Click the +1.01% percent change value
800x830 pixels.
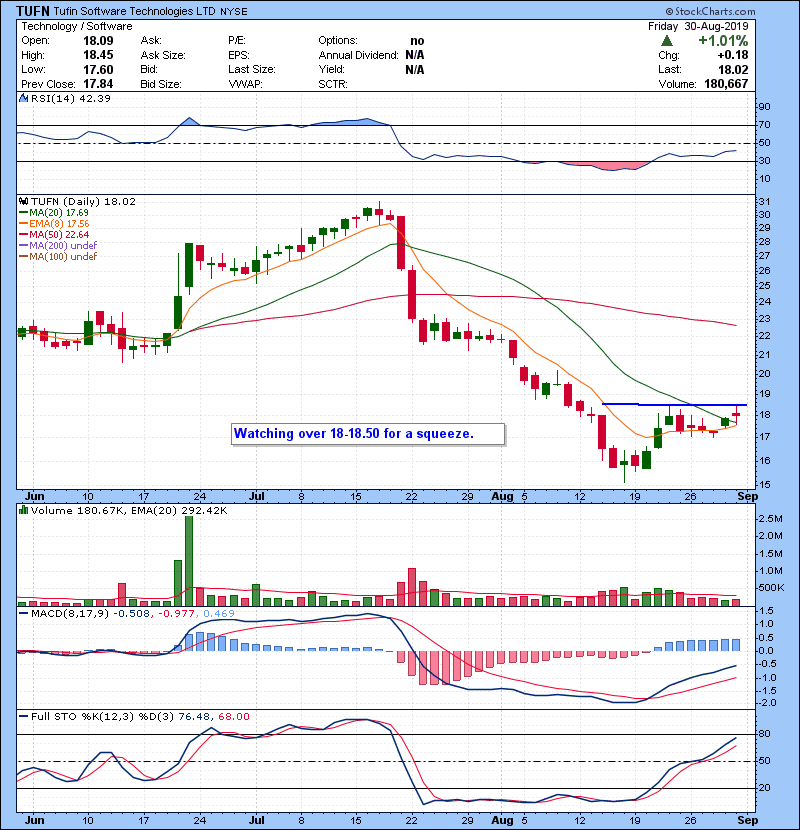[723, 41]
